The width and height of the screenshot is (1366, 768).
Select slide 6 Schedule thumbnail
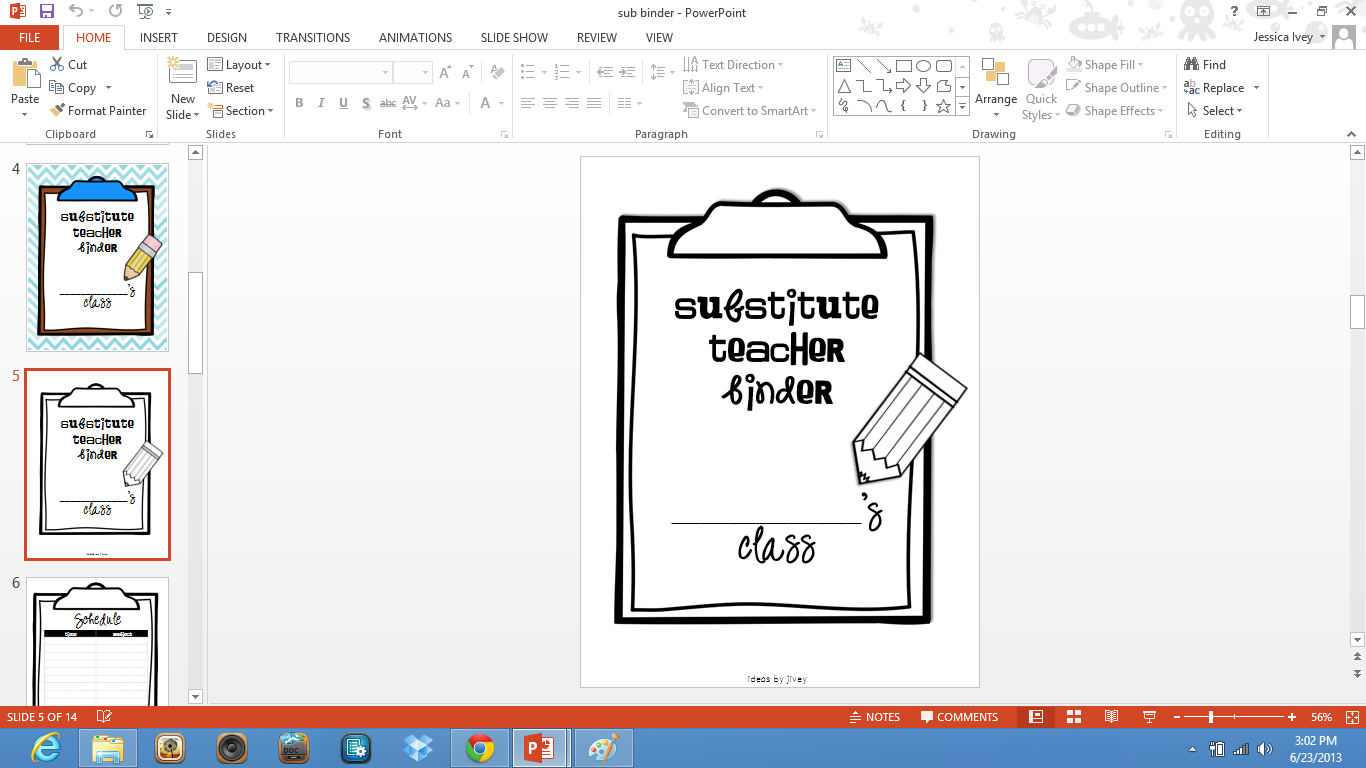98,642
